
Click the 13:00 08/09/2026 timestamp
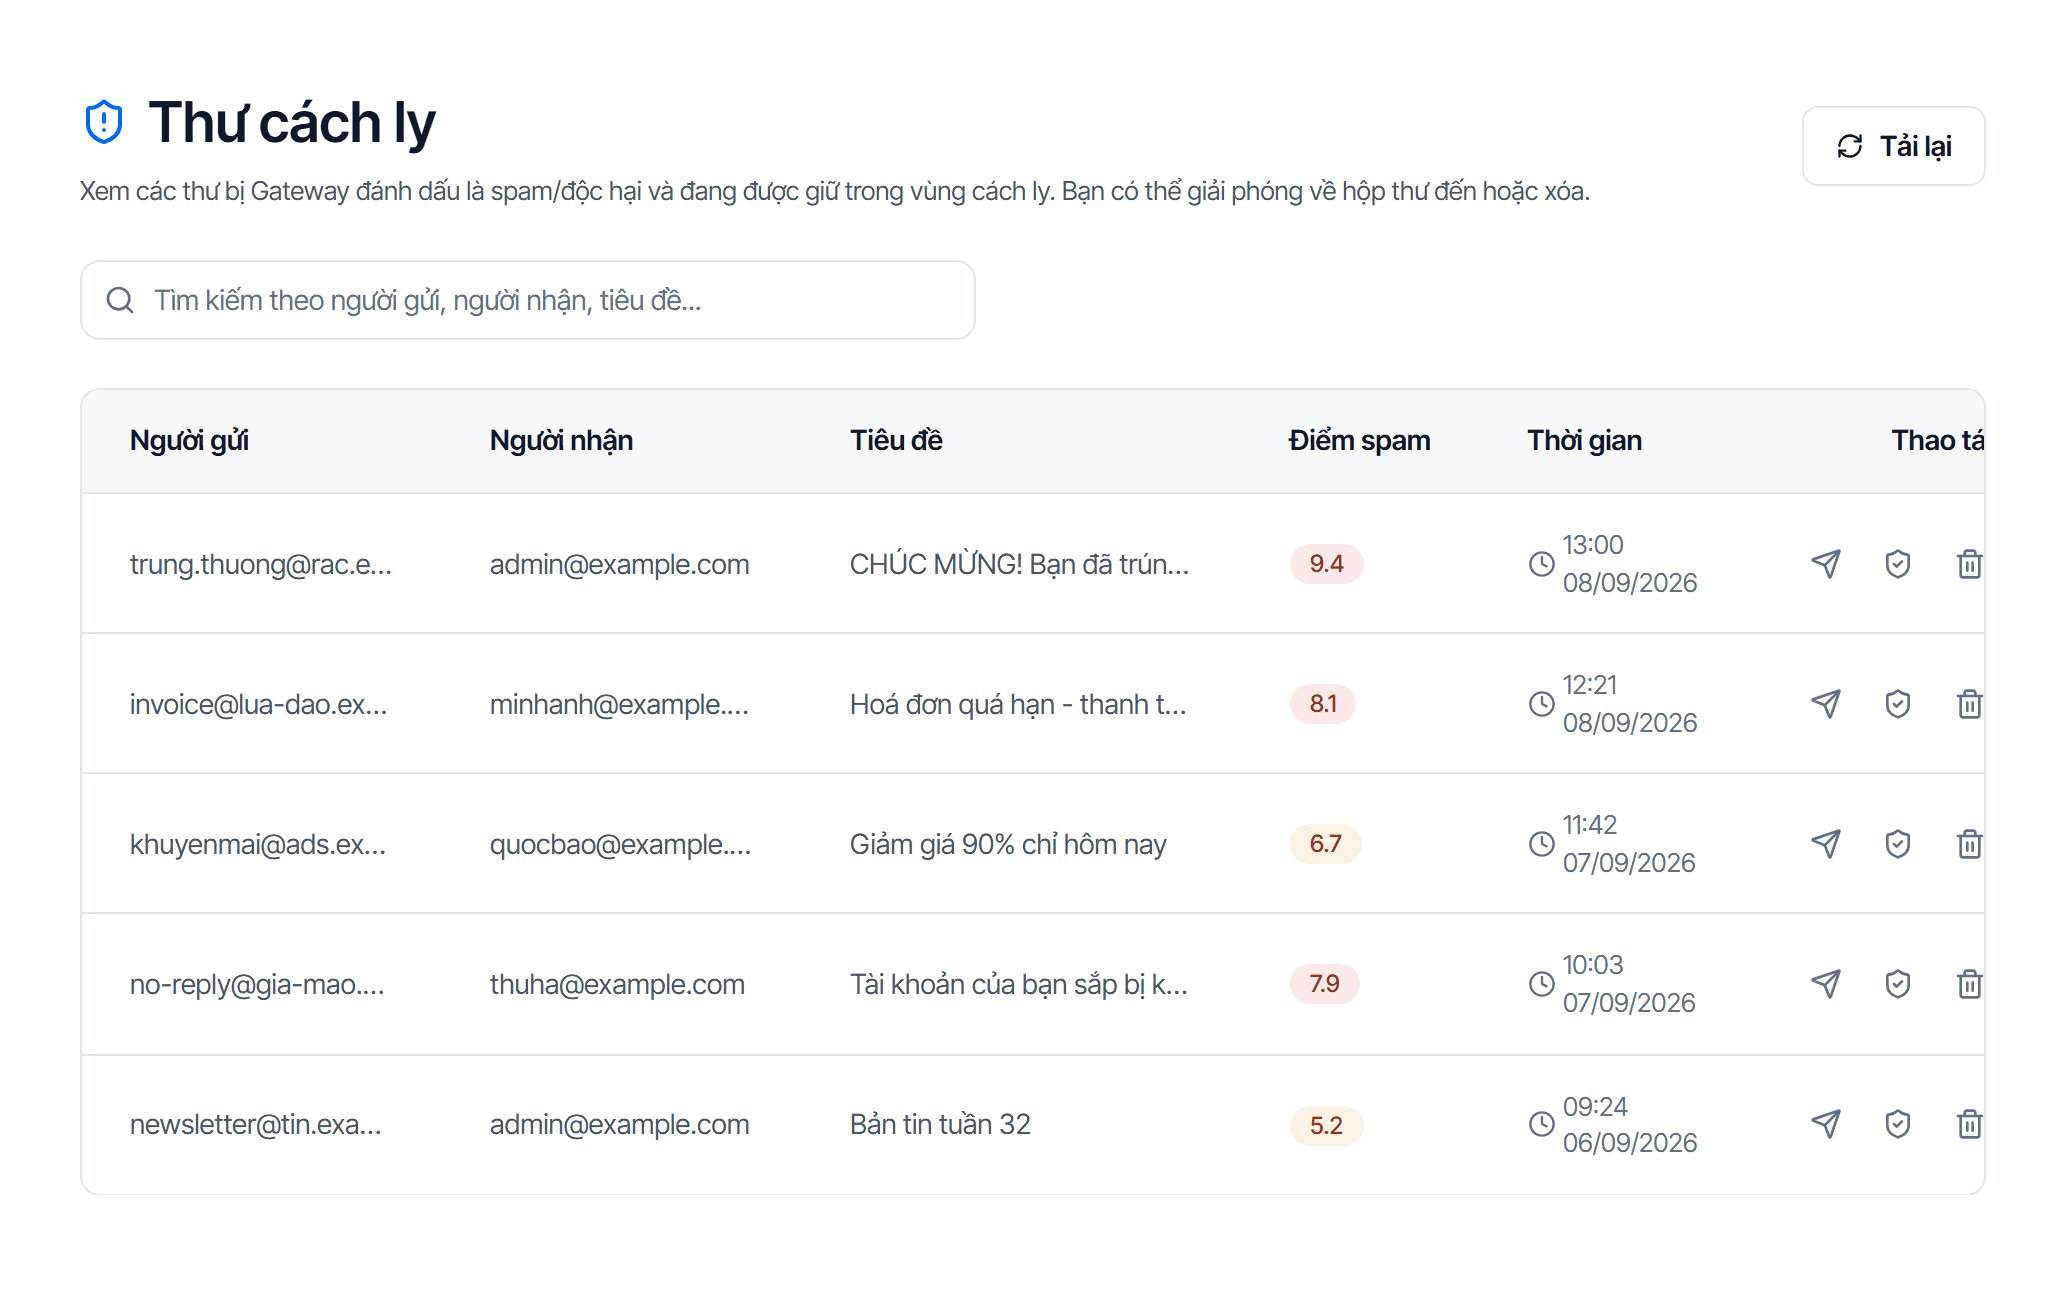coord(1630,564)
